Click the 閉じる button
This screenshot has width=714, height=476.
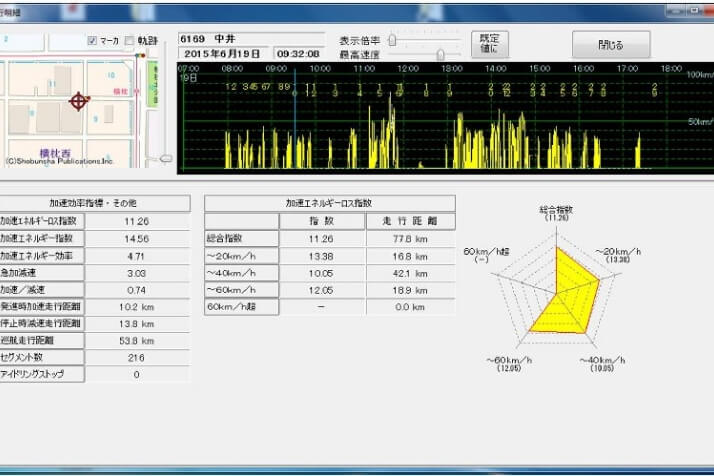tap(611, 45)
